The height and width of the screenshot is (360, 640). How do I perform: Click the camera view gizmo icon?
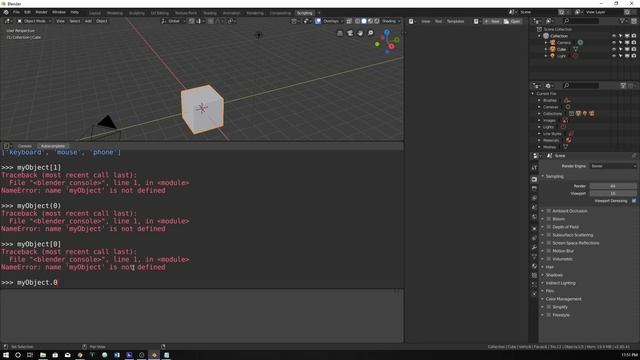(x=350, y=33)
